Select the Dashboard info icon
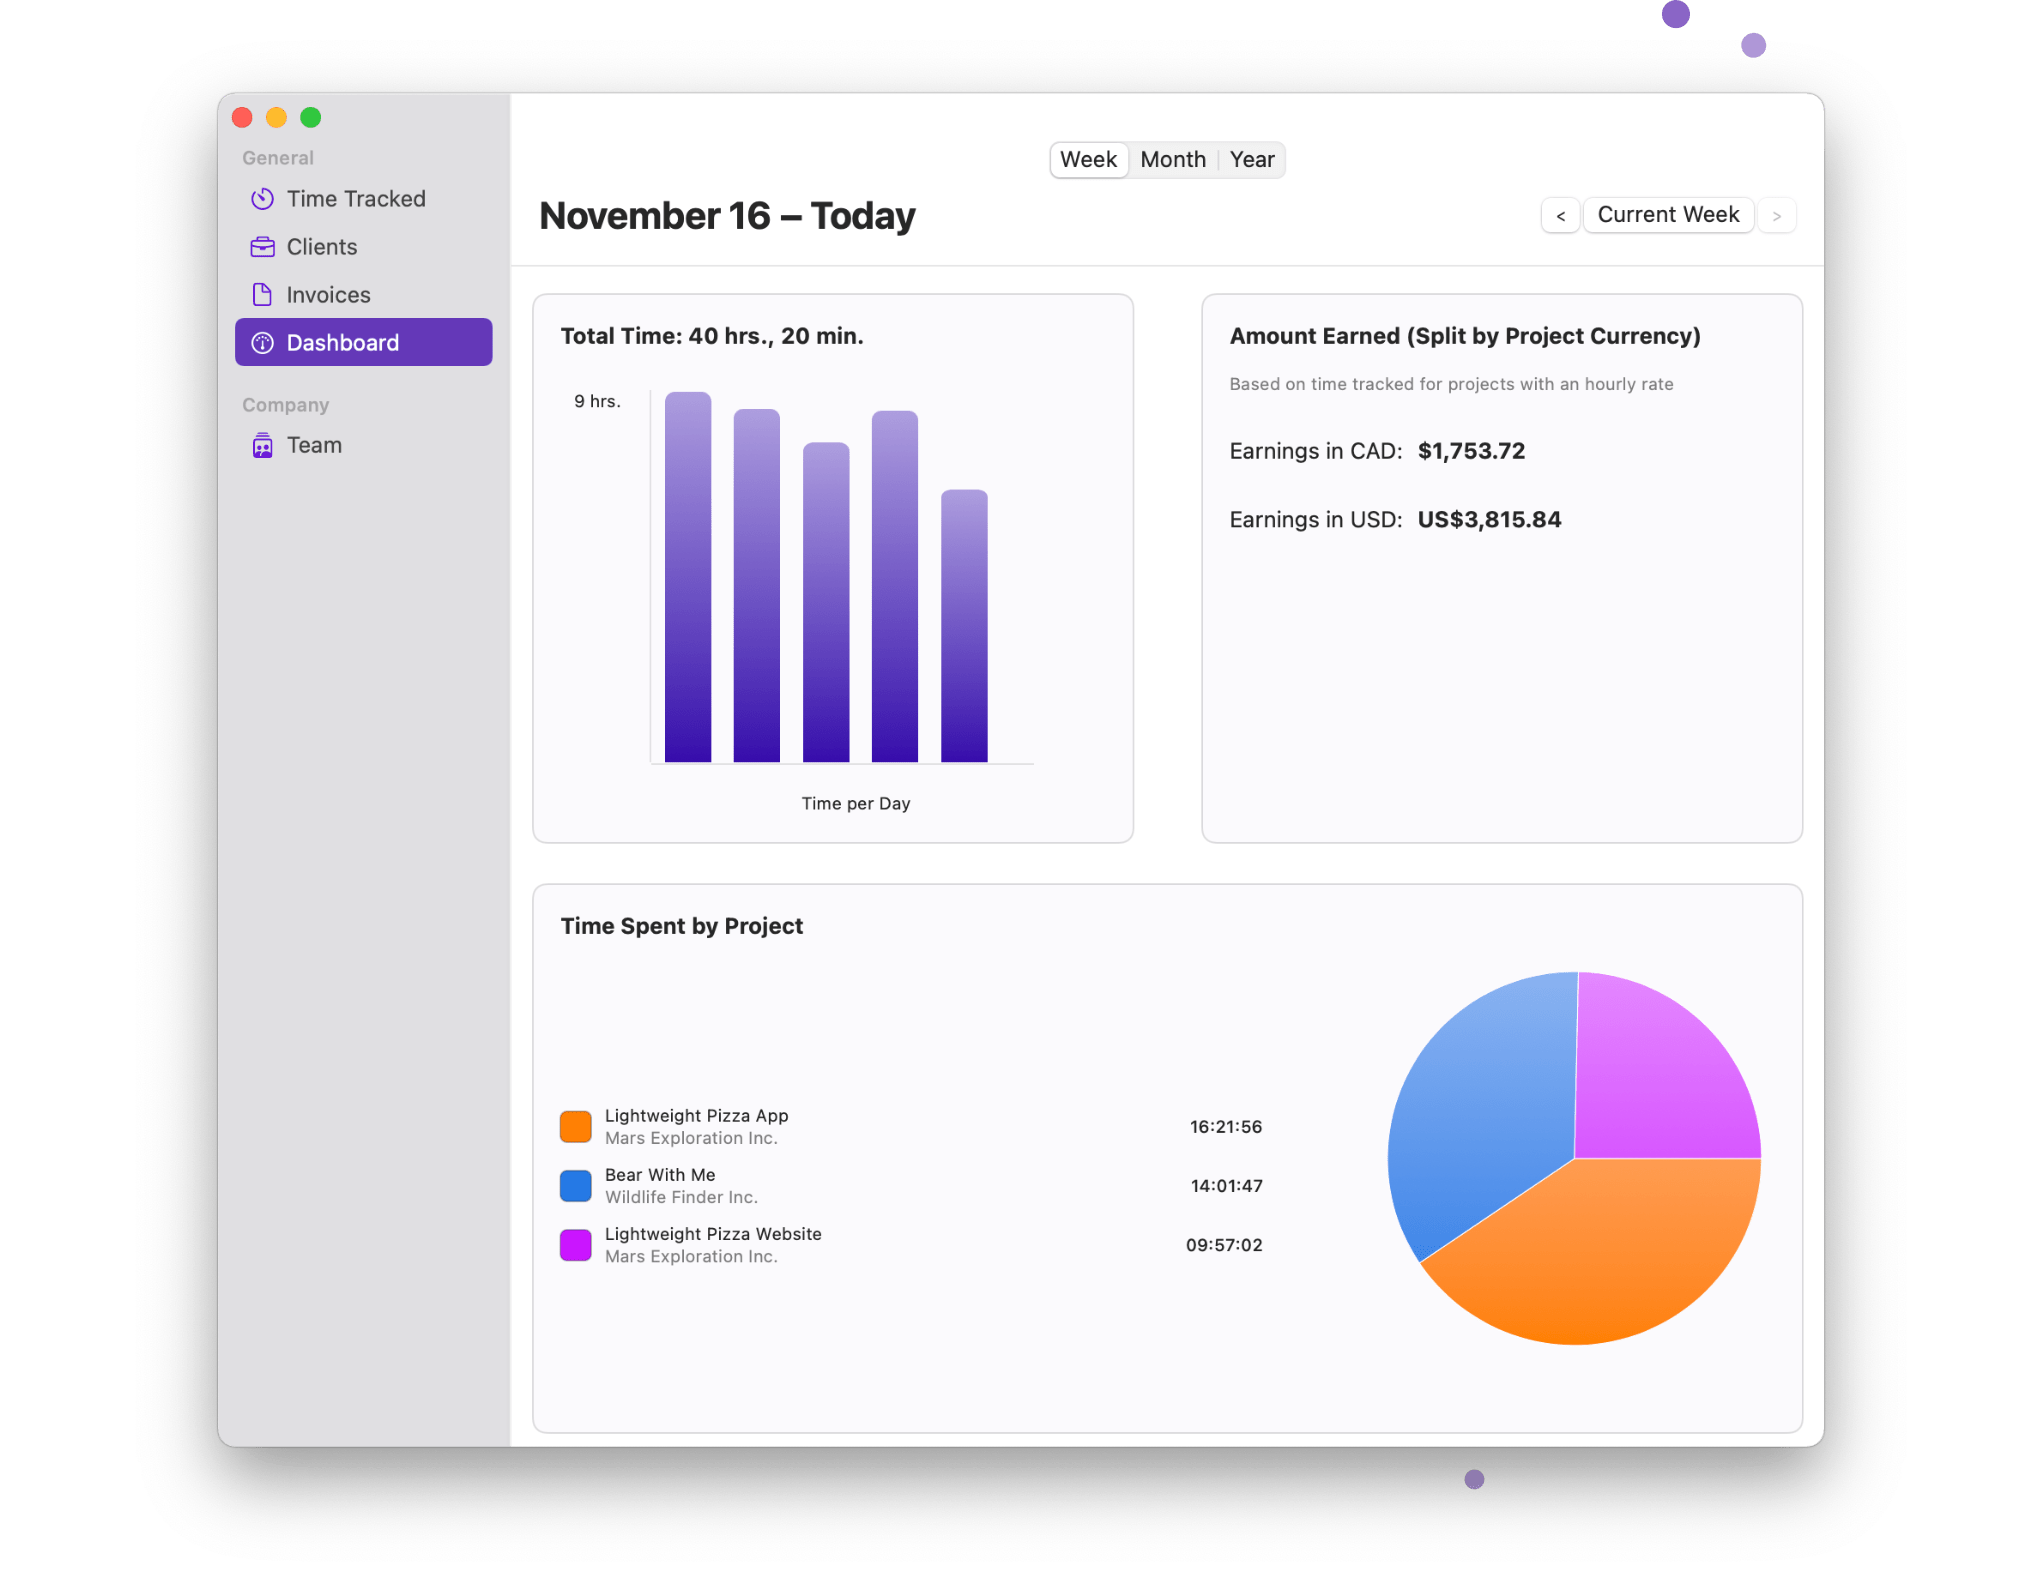Viewport: 2042px width, 1570px height. (261, 342)
